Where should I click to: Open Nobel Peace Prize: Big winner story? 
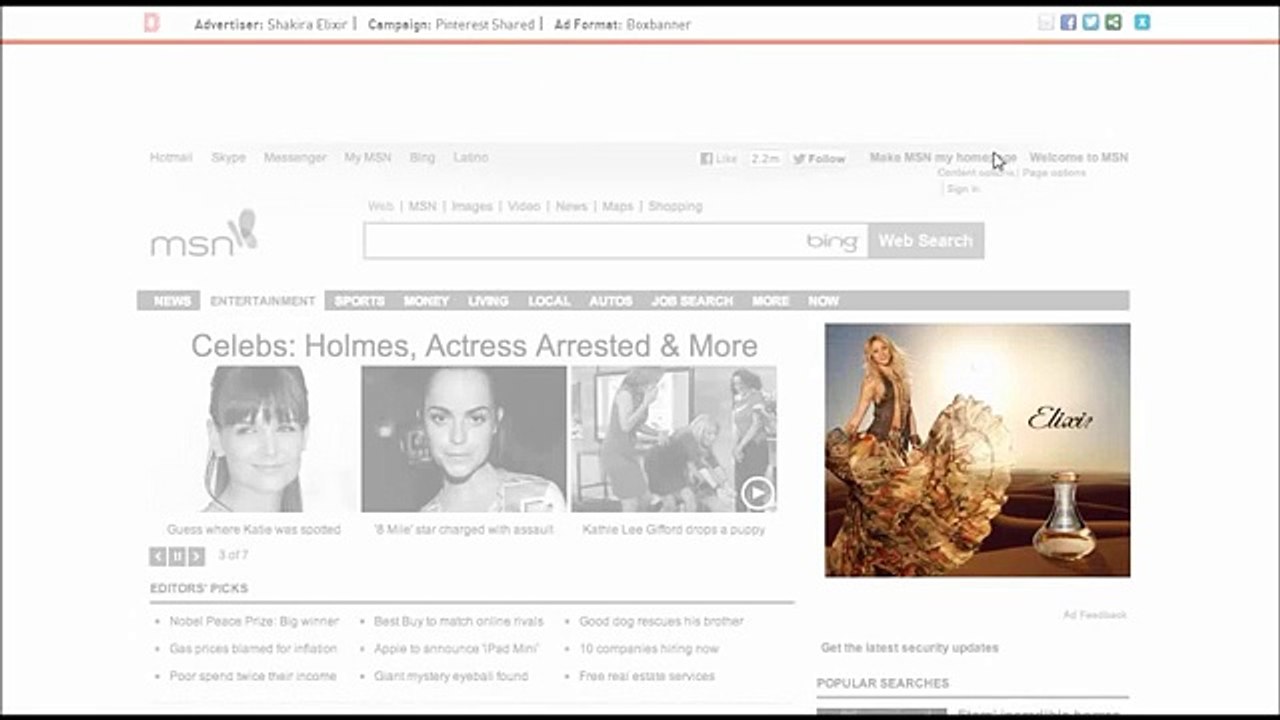point(254,621)
